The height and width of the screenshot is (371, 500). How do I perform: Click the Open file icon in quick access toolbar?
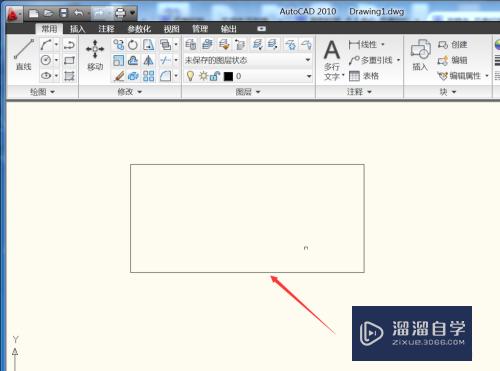tap(49, 13)
